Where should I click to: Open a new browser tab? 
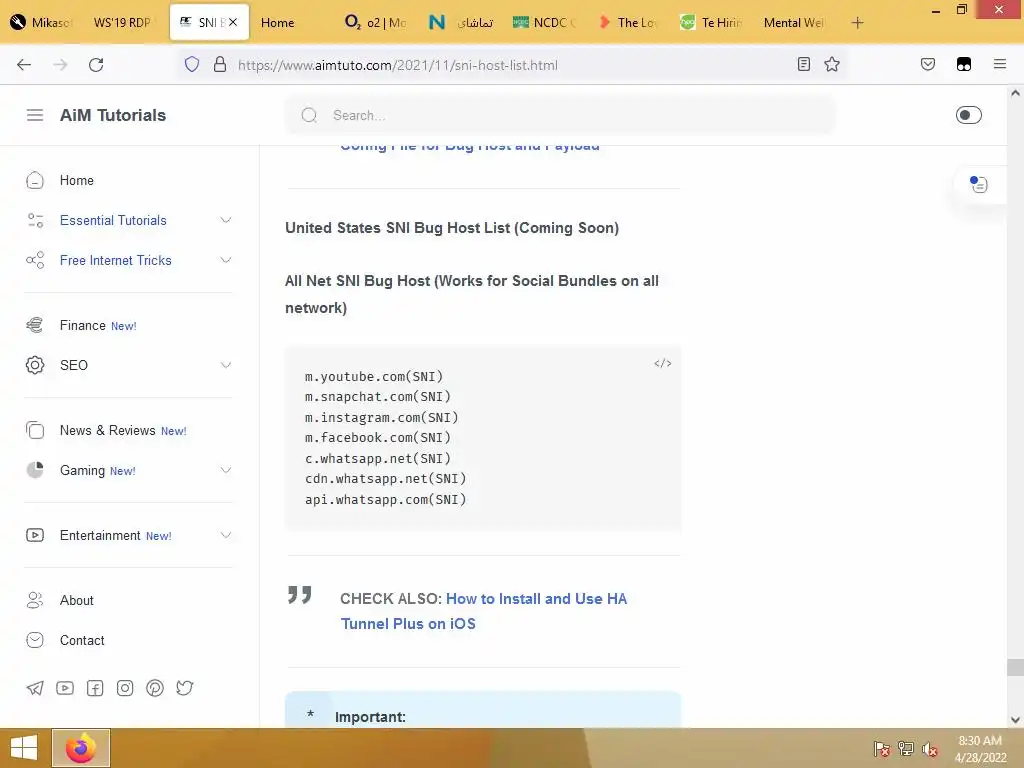857,23
